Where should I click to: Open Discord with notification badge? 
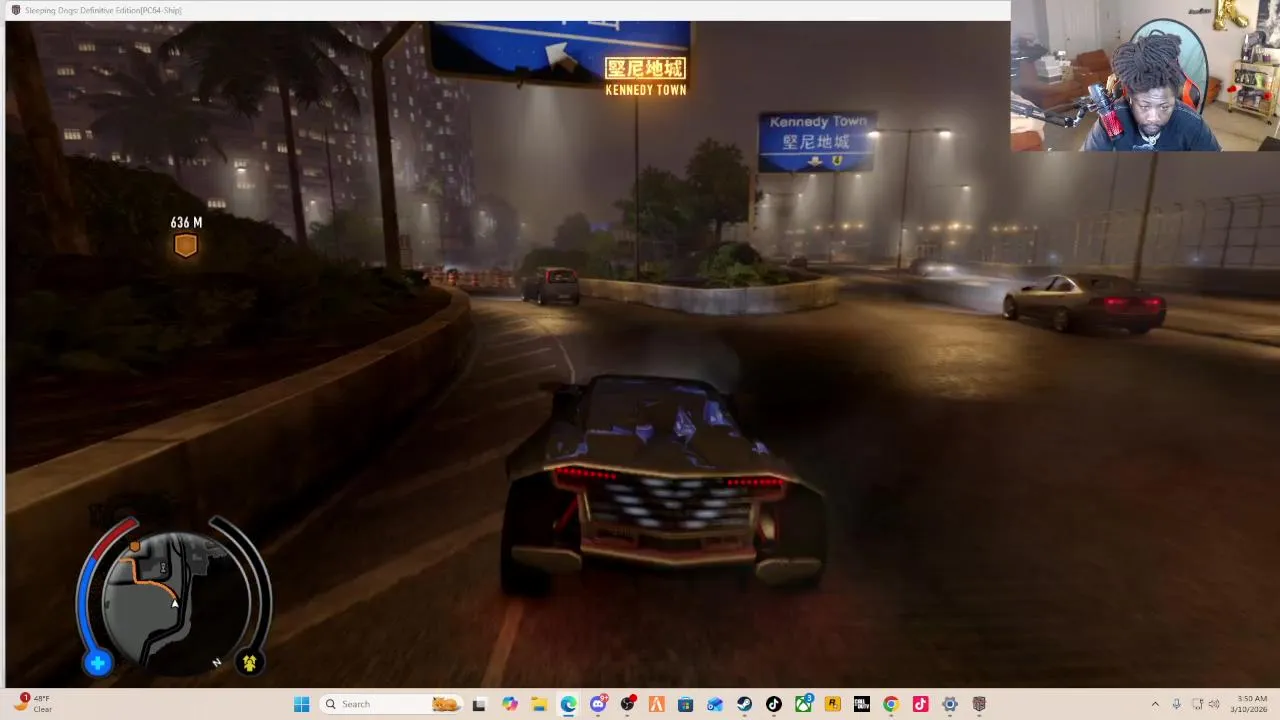pyautogui.click(x=598, y=704)
